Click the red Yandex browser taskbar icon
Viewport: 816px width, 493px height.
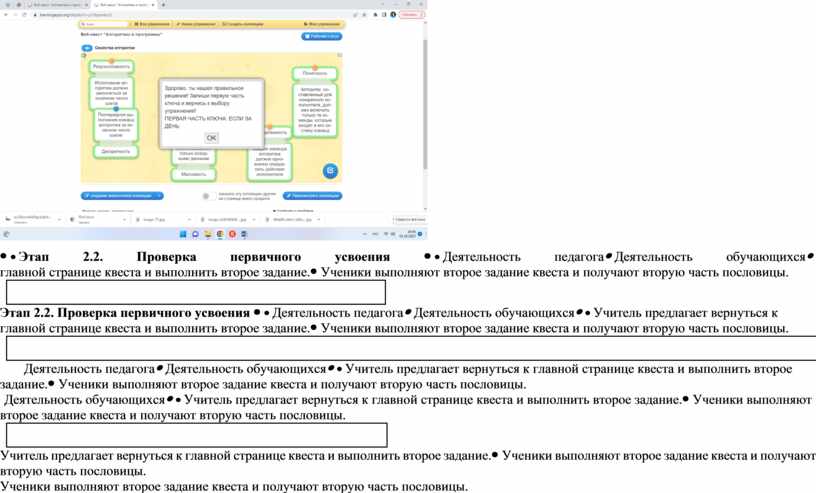point(232,234)
